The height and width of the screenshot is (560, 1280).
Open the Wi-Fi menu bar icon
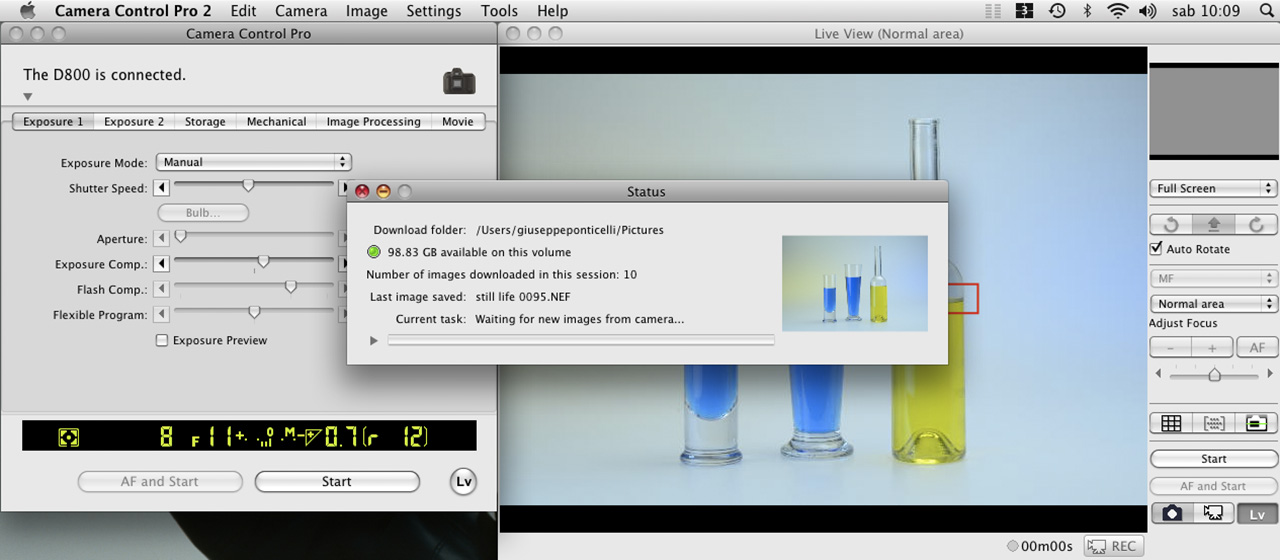click(1117, 11)
